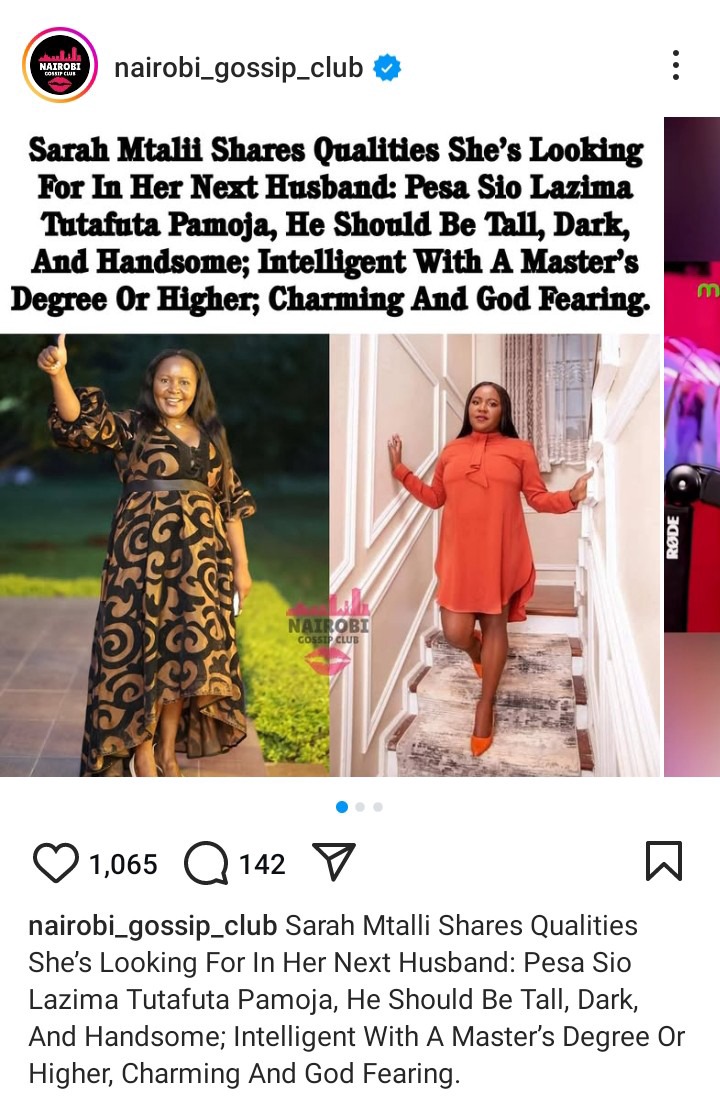The width and height of the screenshot is (720, 1109).
Task: Open the 142 comments count
Action: [262, 864]
